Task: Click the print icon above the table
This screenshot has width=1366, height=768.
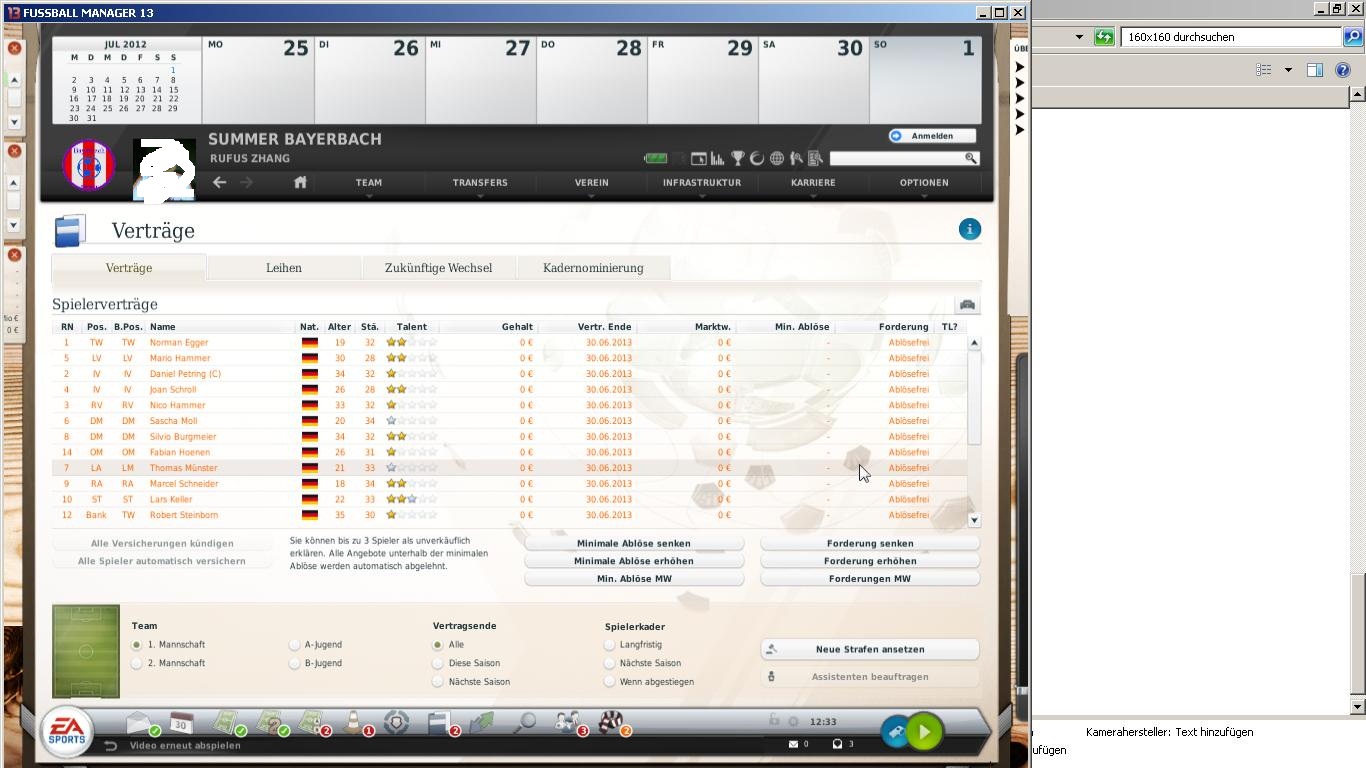Action: pos(966,304)
